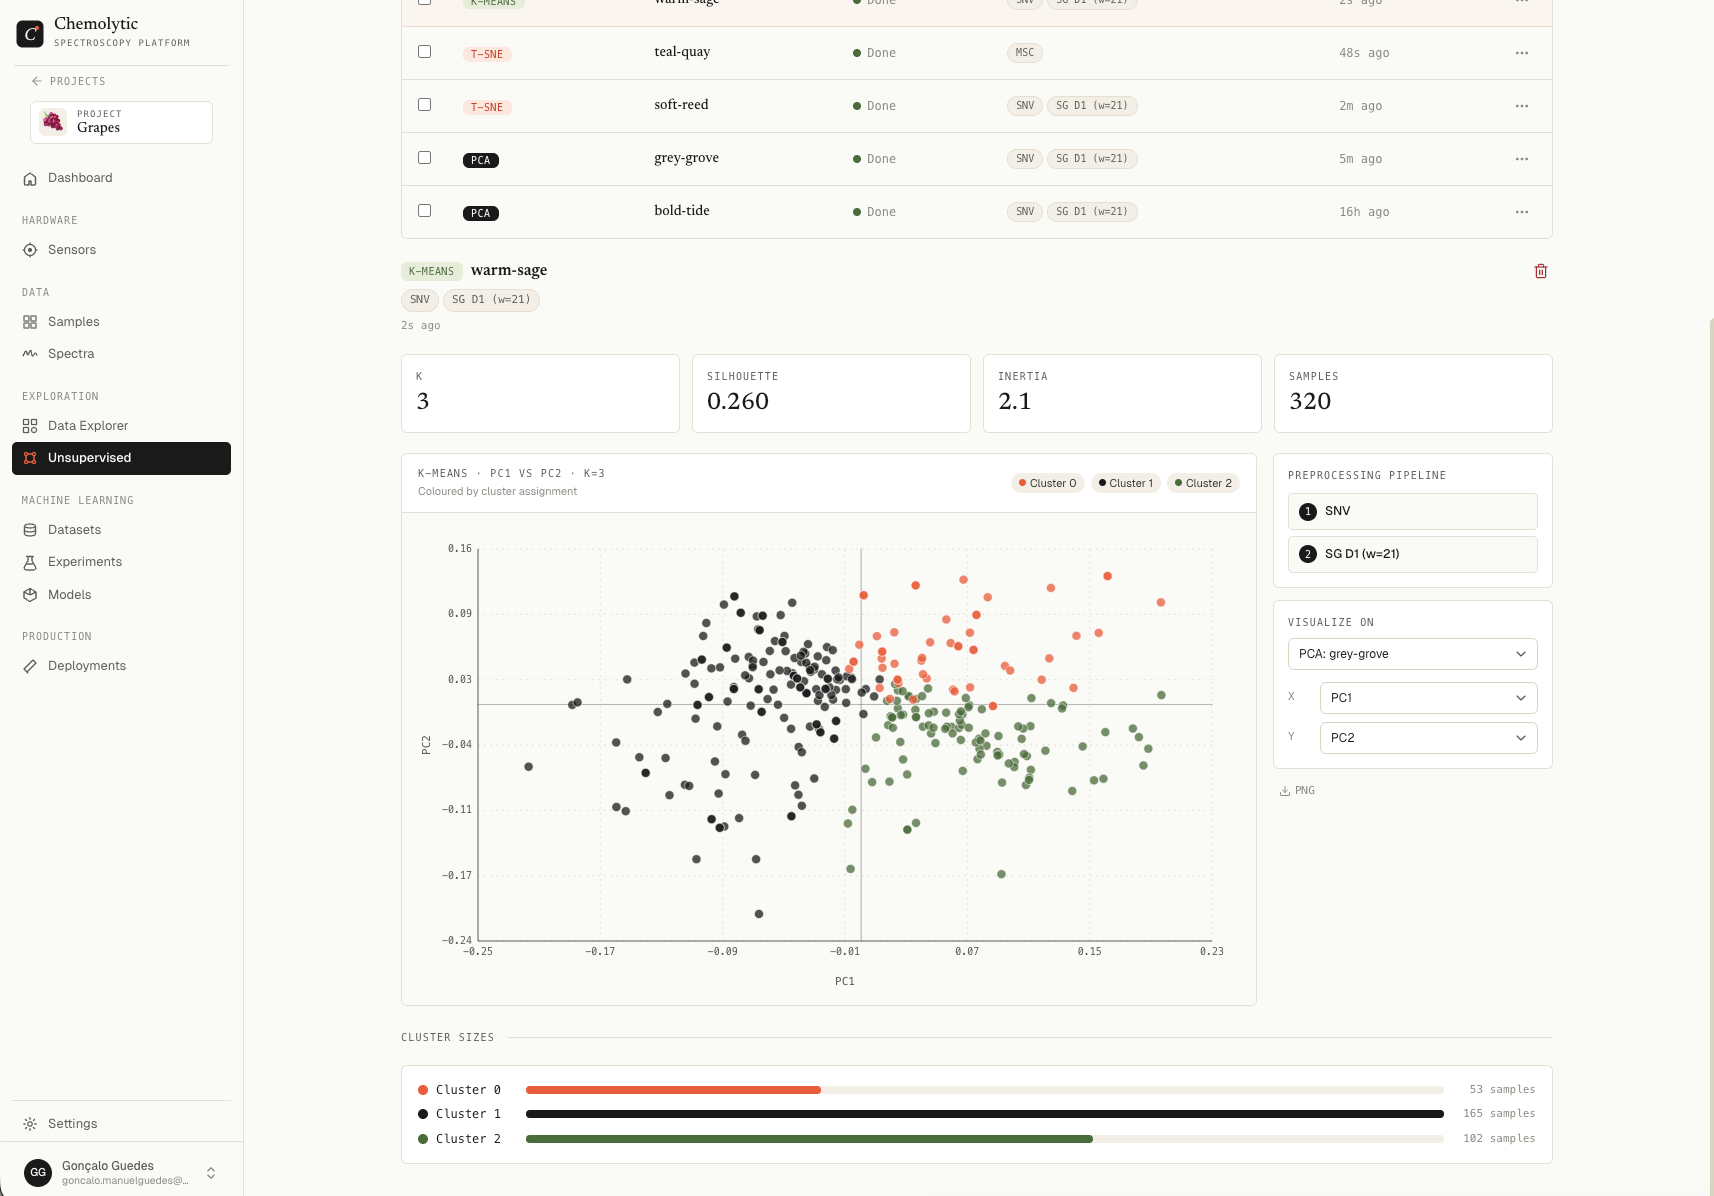Click the Silhouette 0.260 metric card

pyautogui.click(x=831, y=393)
